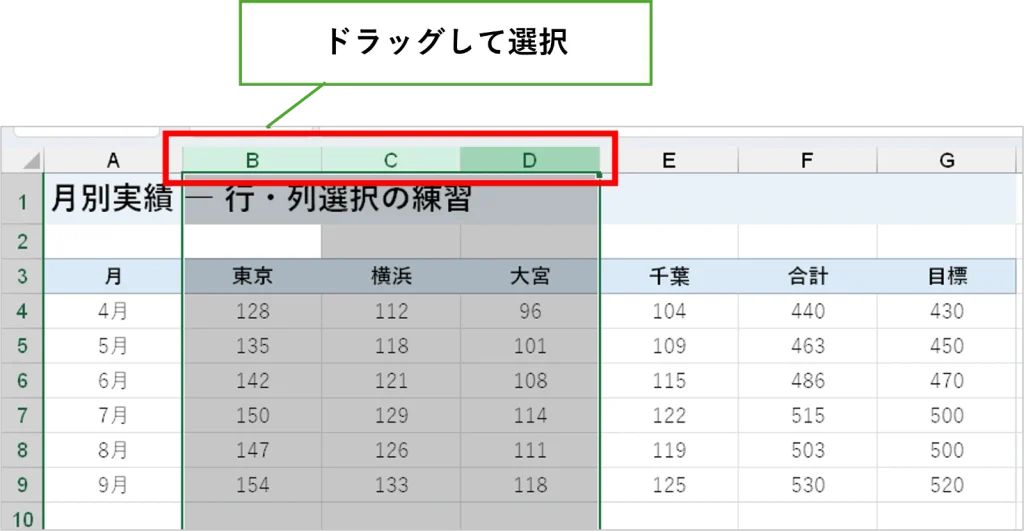Image resolution: width=1024 pixels, height=531 pixels.
Task: Click the 月 header cell
Action: [x=113, y=276]
